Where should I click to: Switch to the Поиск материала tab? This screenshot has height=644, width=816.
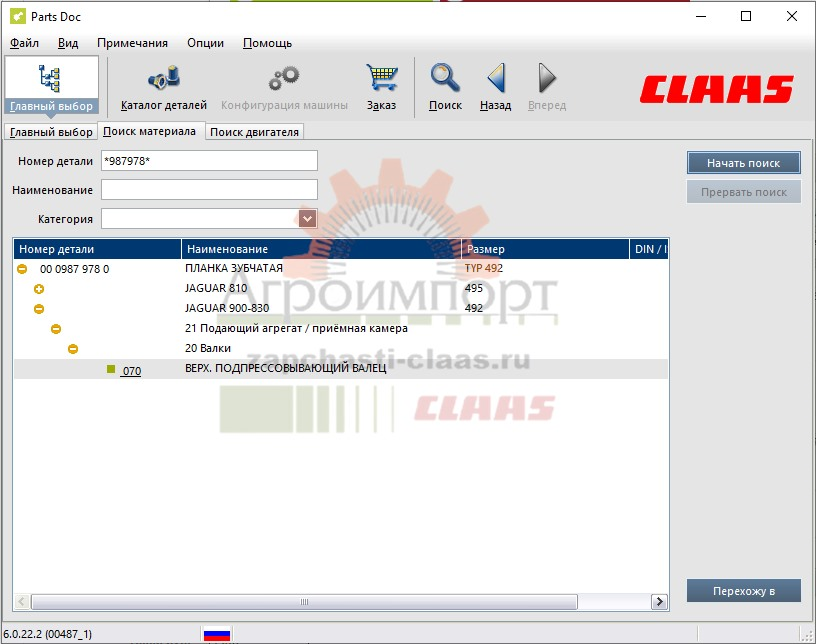pos(149,131)
